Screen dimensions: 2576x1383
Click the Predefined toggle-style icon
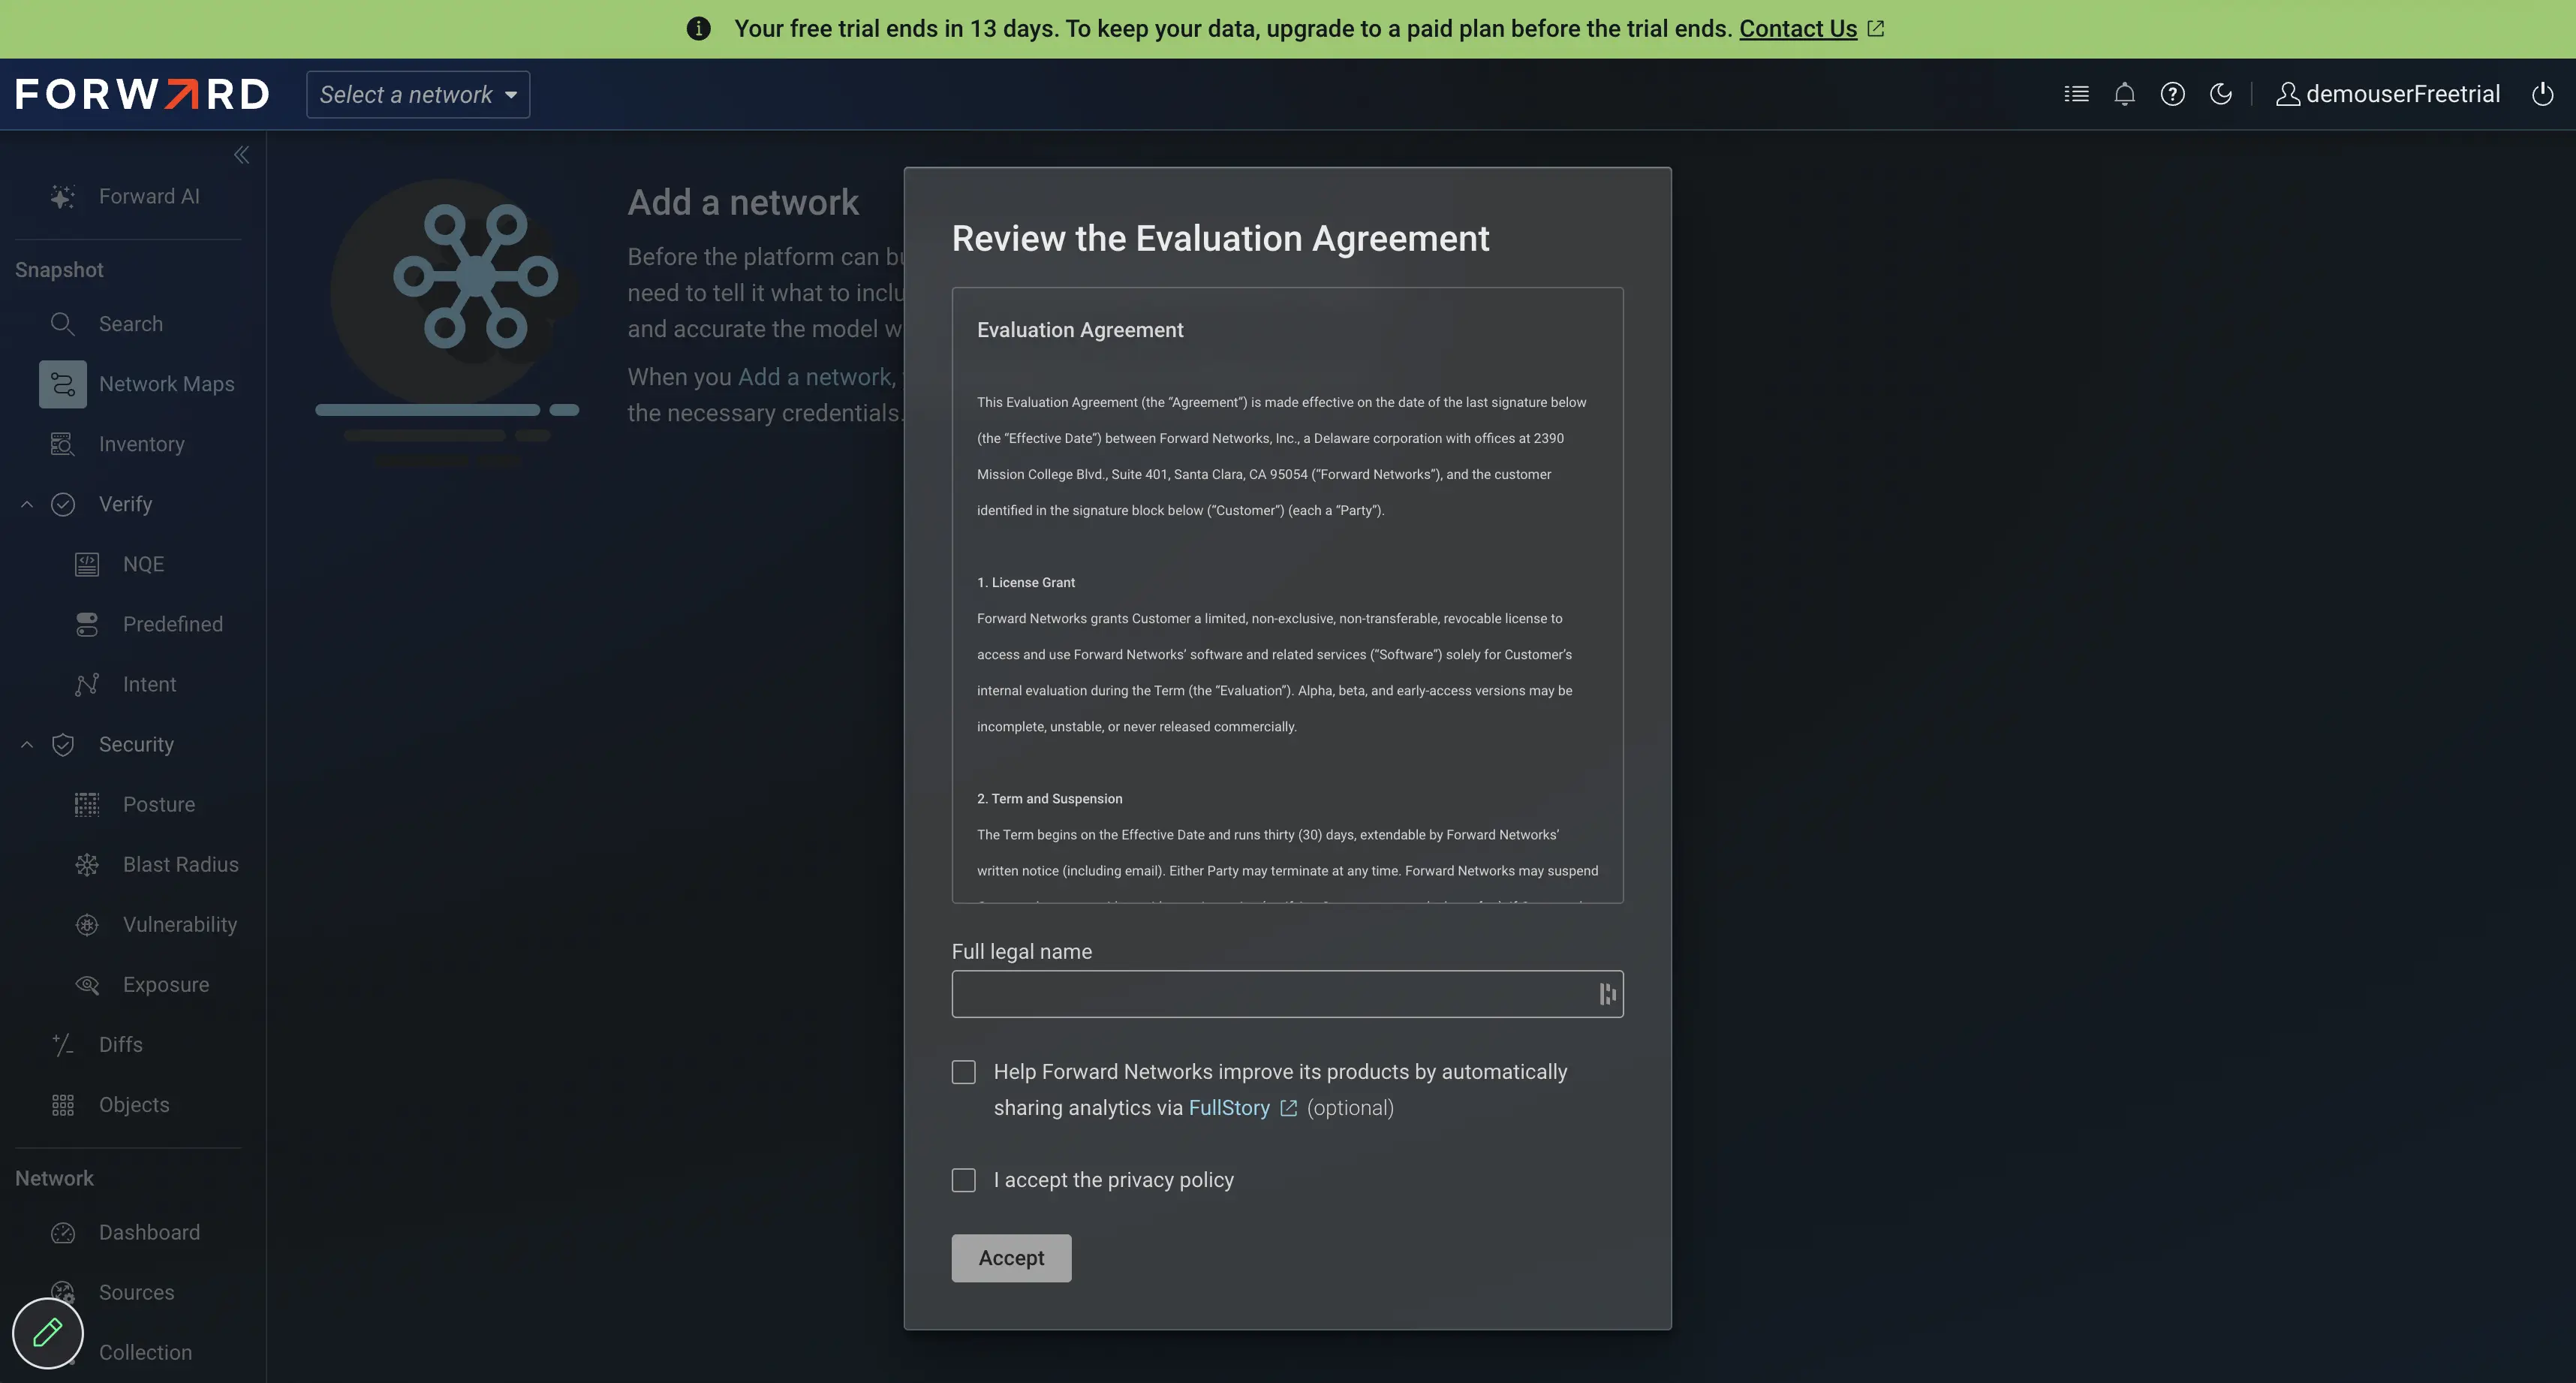[87, 624]
